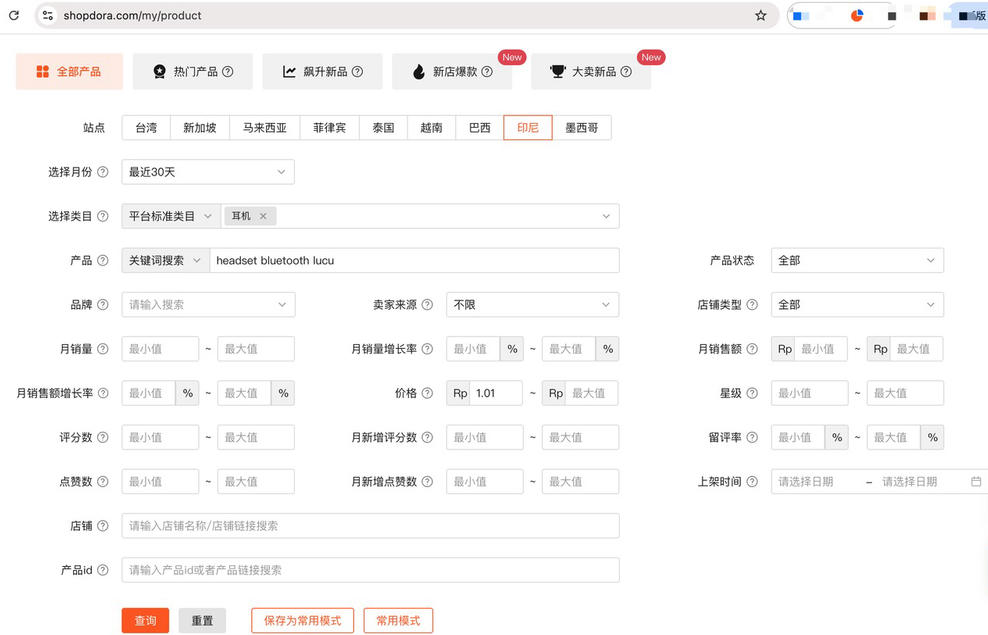Show help for 留评率

pos(752,437)
